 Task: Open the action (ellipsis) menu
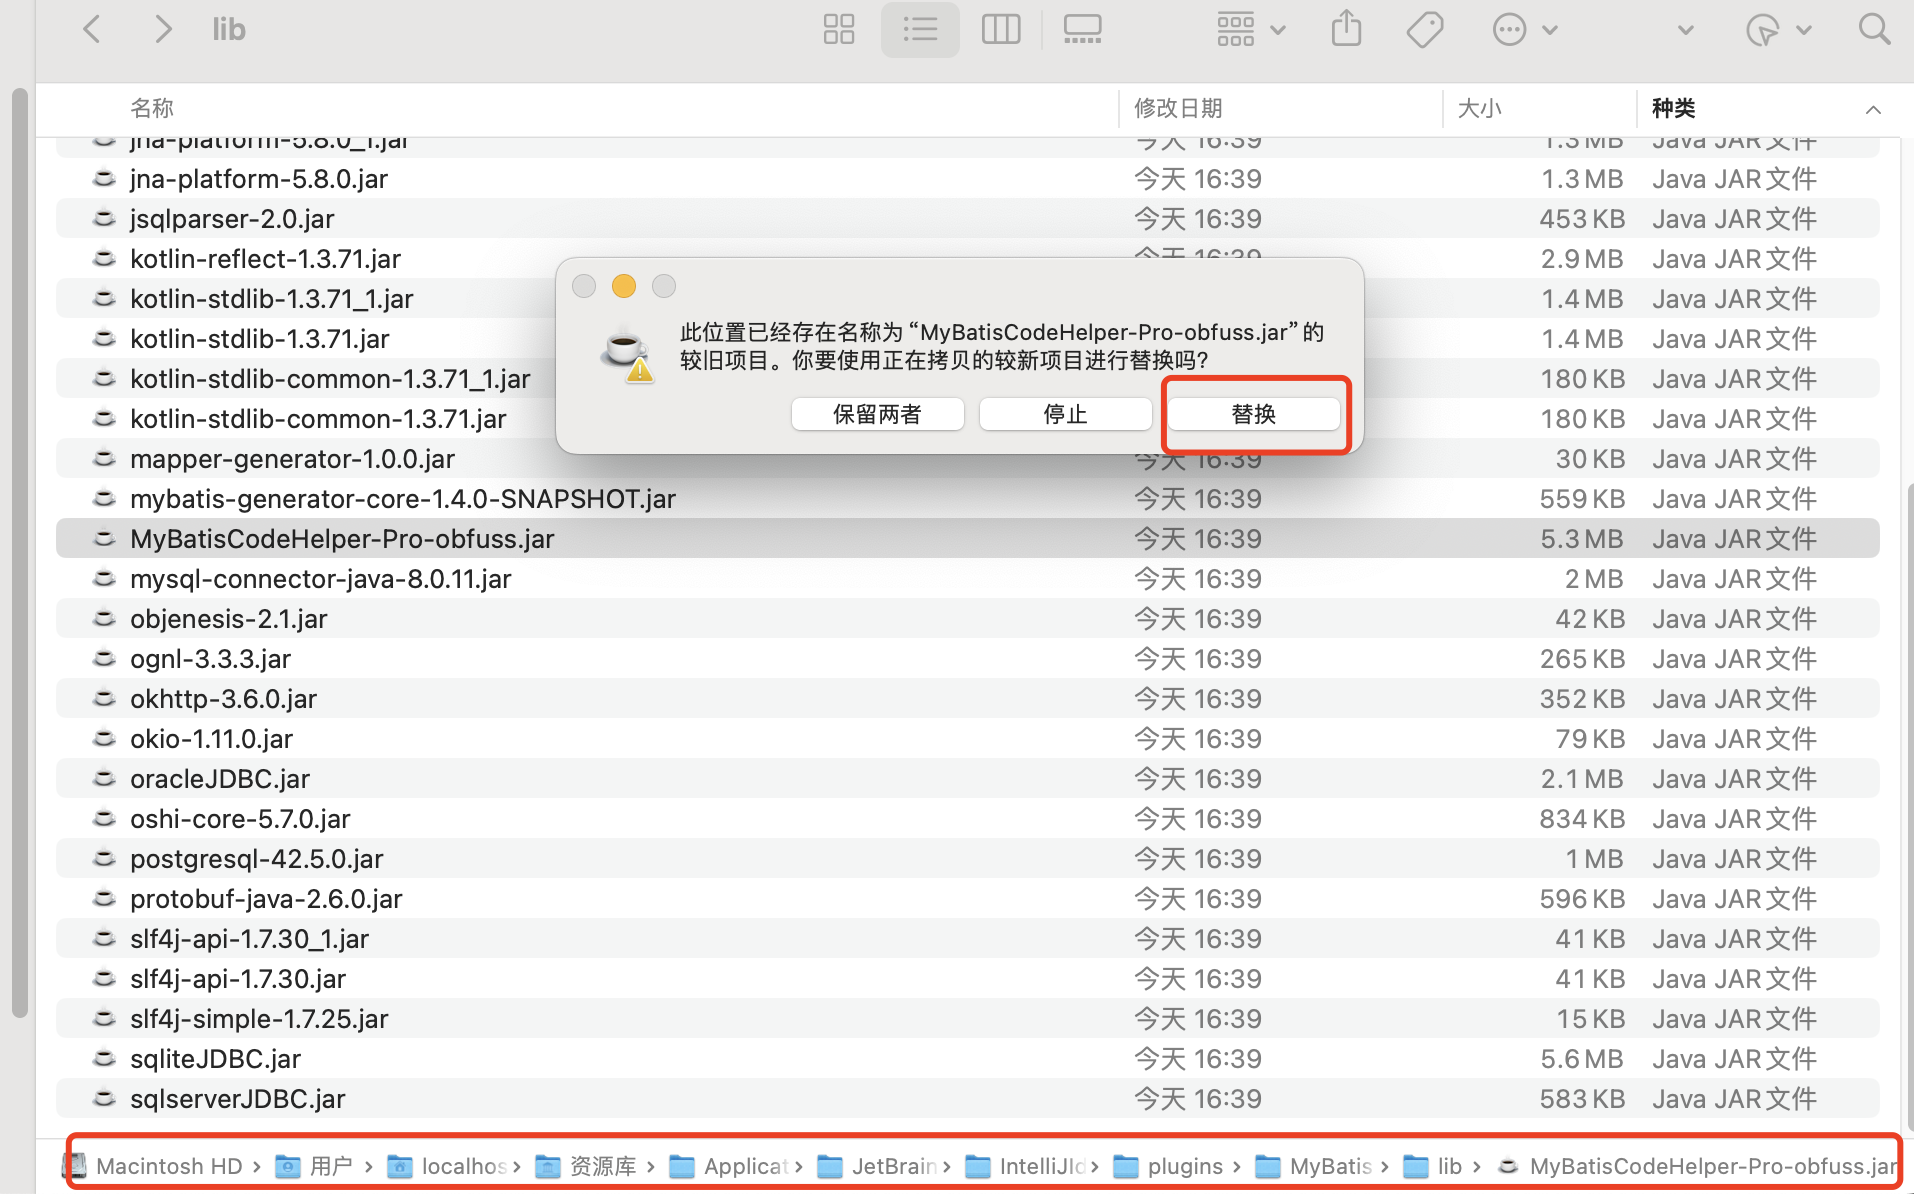(1525, 29)
